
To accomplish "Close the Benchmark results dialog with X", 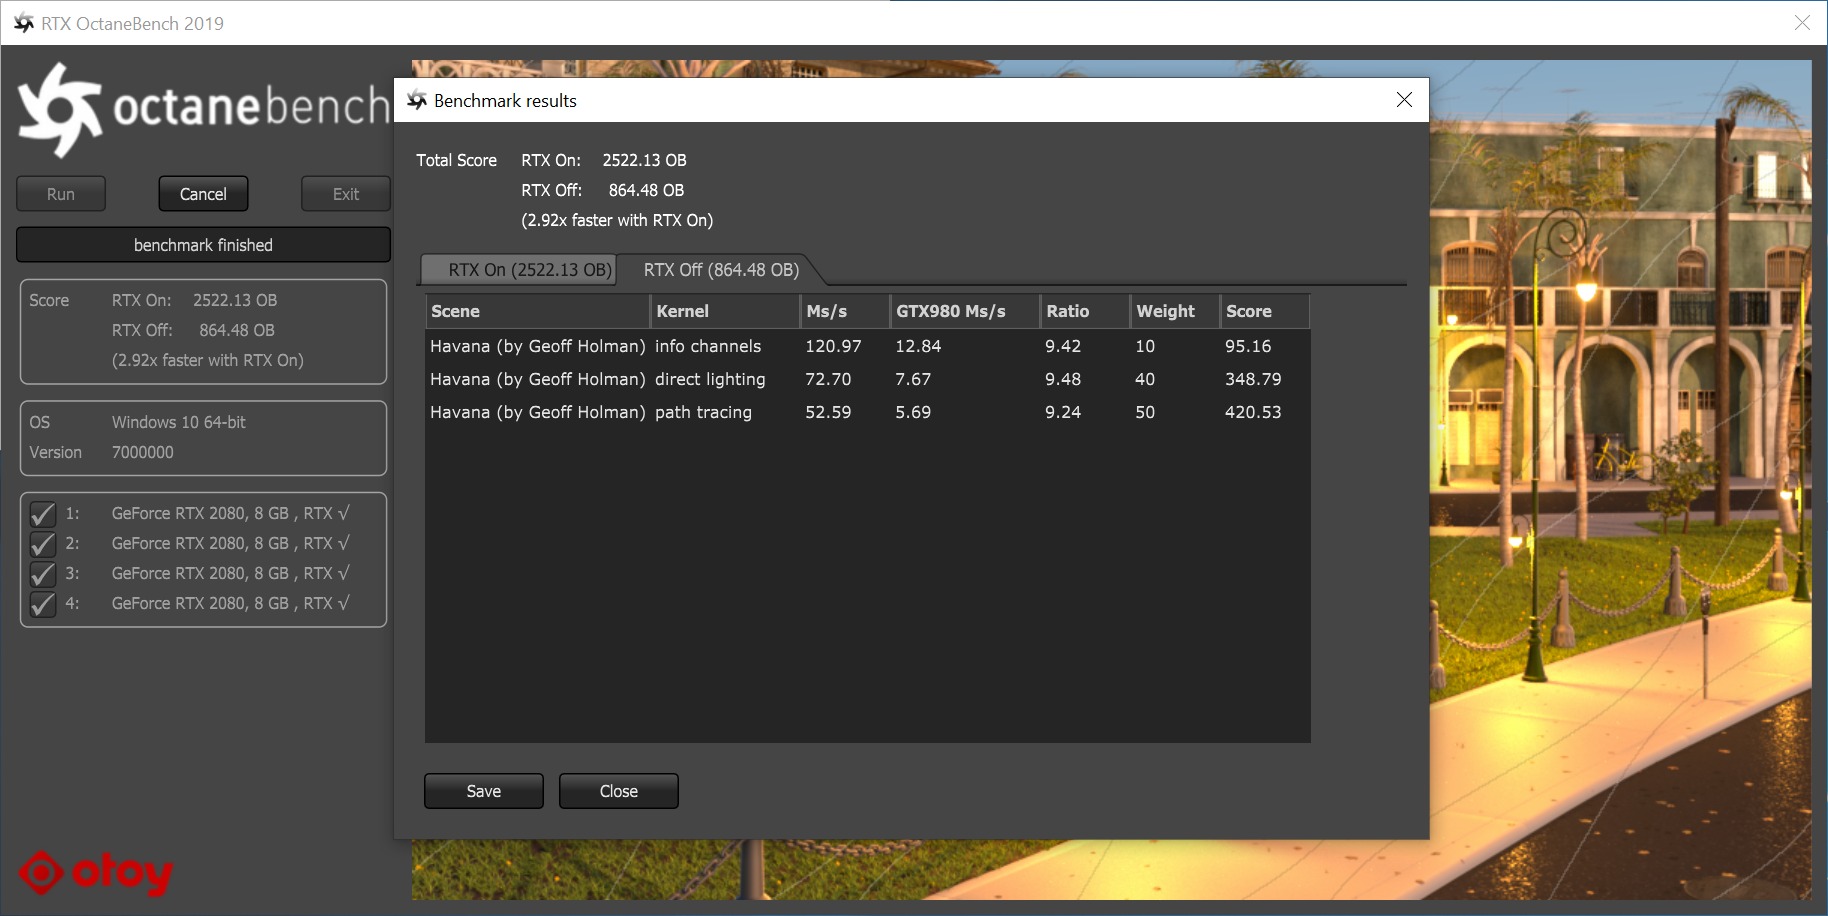I will coord(1404,100).
